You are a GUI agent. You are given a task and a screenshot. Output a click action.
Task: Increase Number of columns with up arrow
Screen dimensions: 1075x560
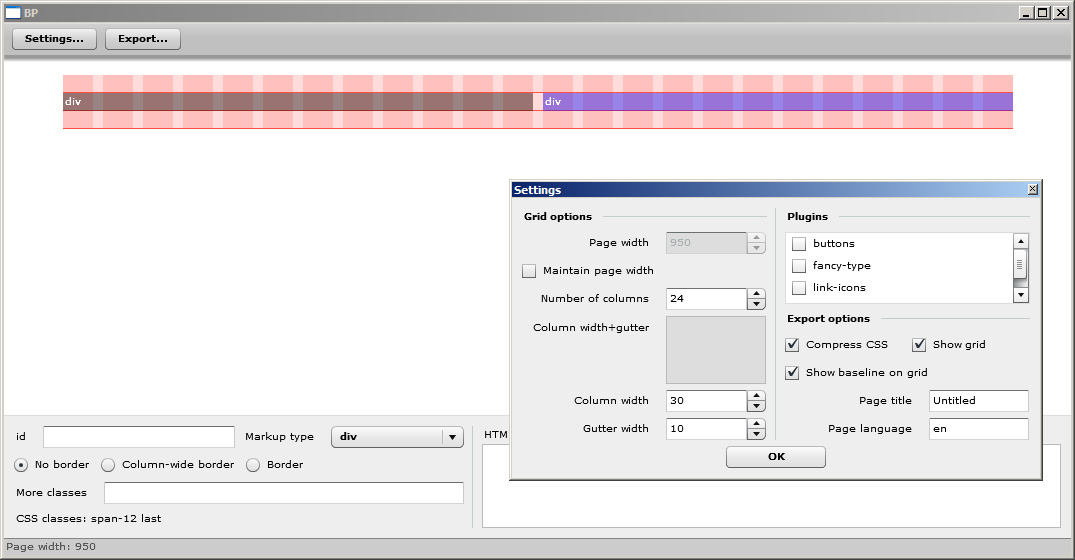click(756, 294)
